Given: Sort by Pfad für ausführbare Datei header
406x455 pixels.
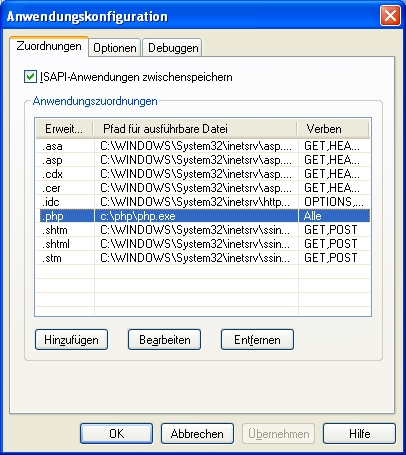Looking at the screenshot, I should pyautogui.click(x=195, y=129).
